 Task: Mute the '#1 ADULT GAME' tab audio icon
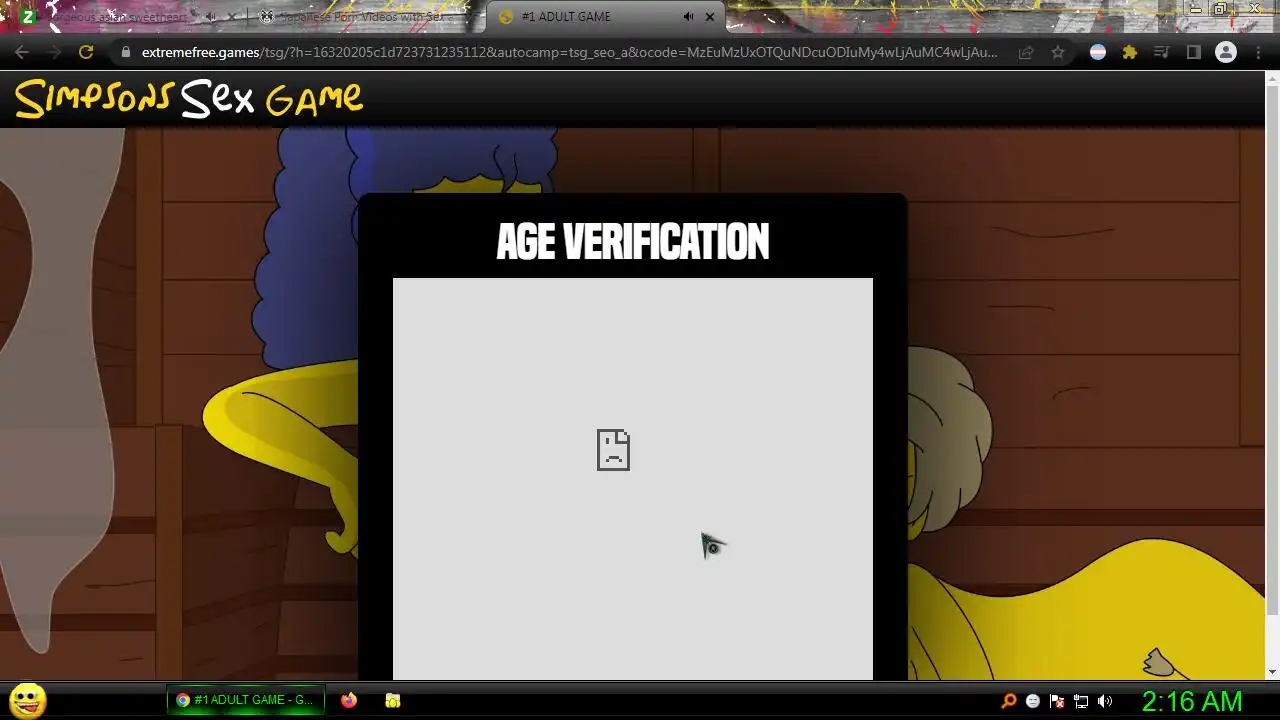coord(688,17)
